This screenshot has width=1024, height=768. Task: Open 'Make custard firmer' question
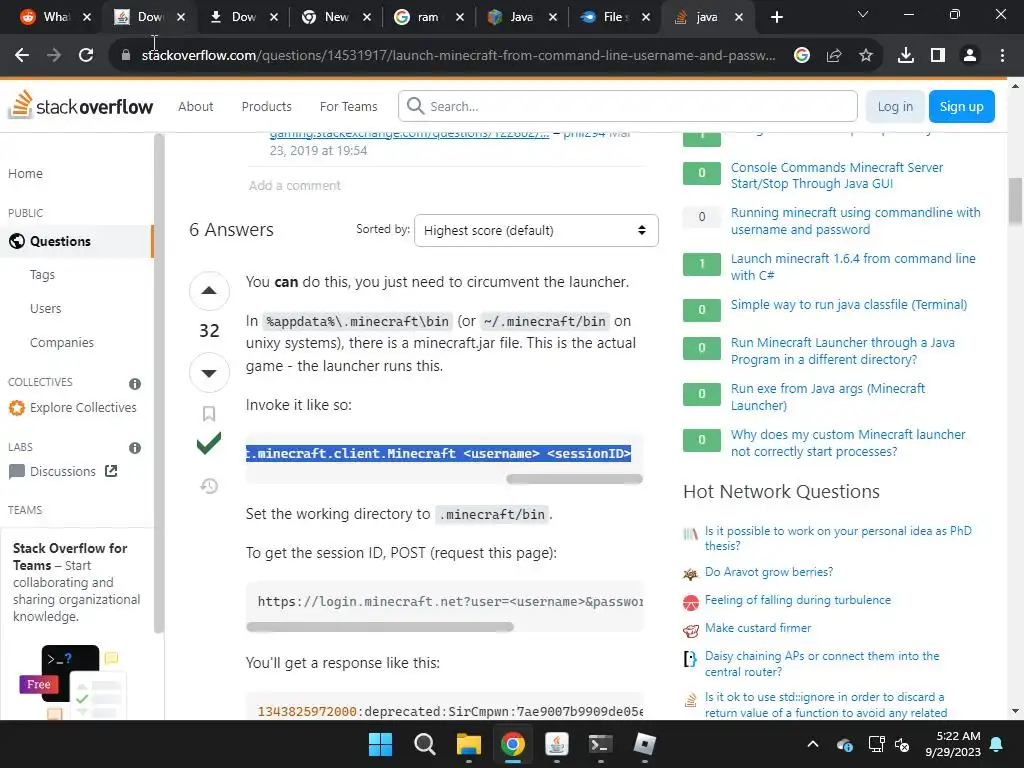pyautogui.click(x=758, y=628)
